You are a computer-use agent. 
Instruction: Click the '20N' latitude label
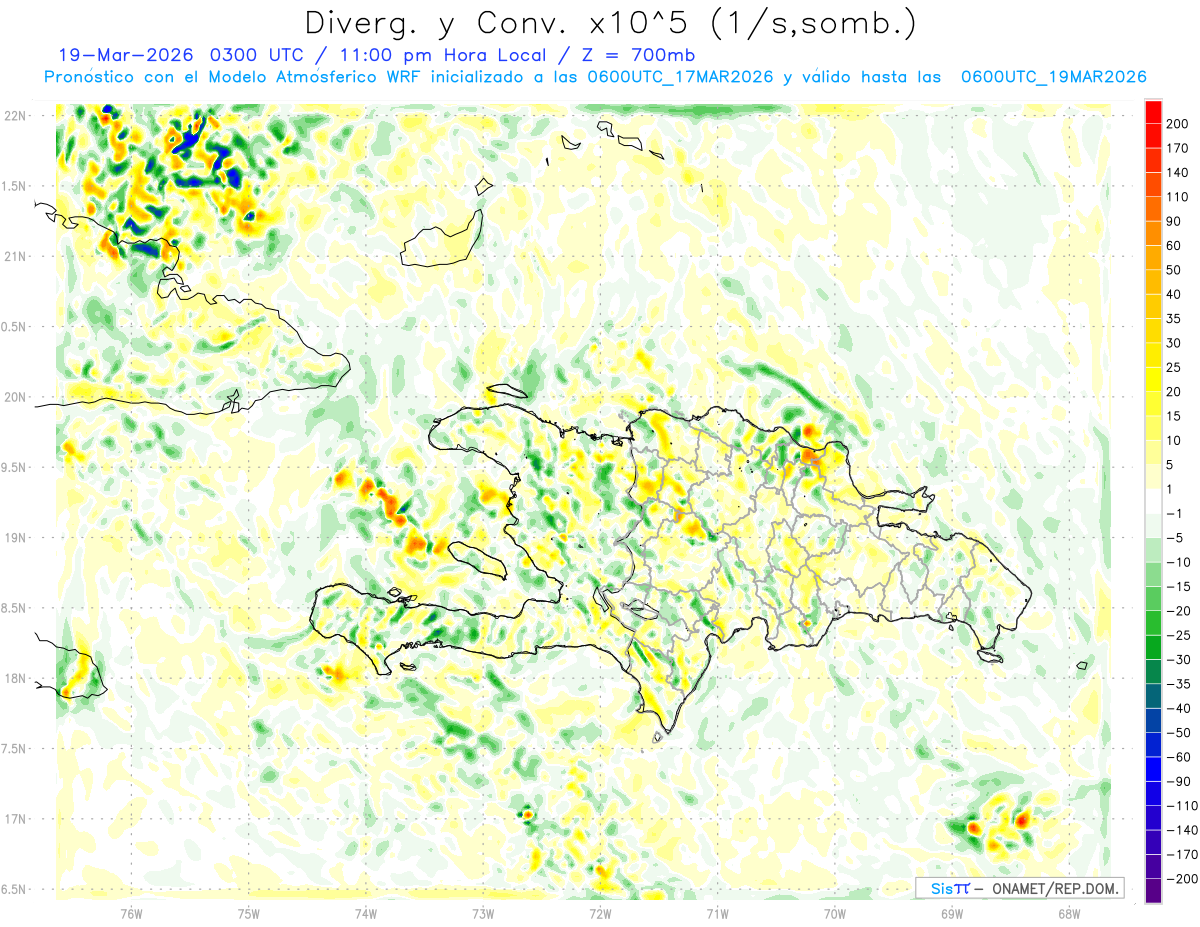[15, 397]
